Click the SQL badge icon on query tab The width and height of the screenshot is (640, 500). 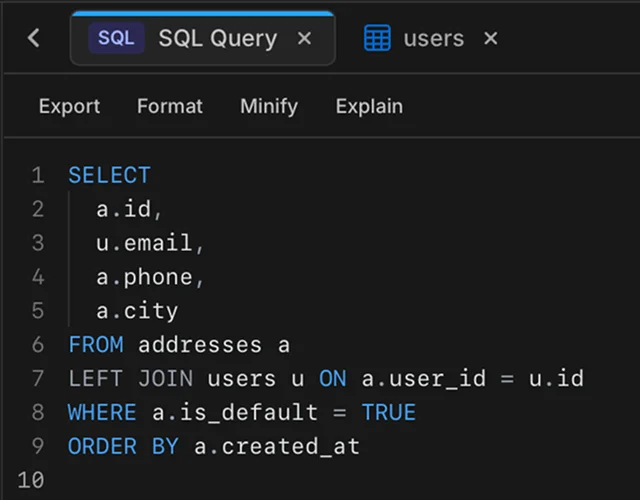pyautogui.click(x=116, y=38)
